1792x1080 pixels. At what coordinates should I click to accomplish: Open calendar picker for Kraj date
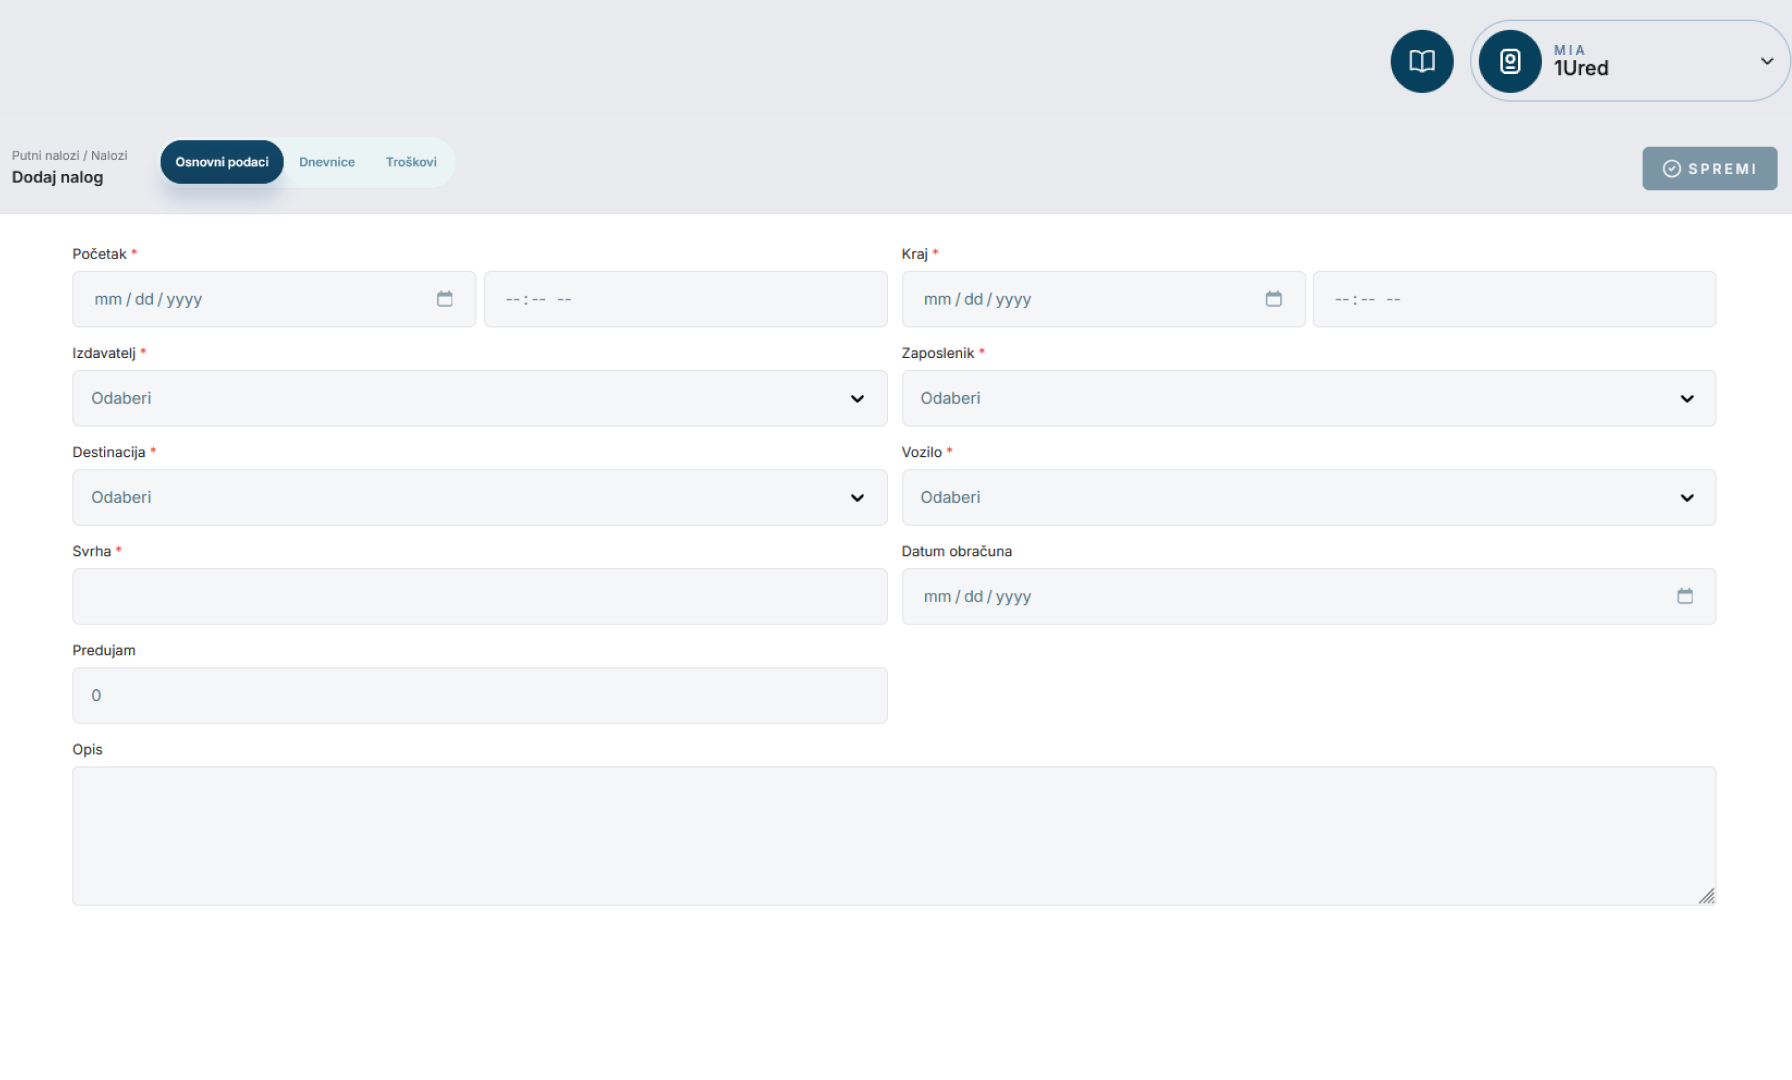[x=1273, y=299]
